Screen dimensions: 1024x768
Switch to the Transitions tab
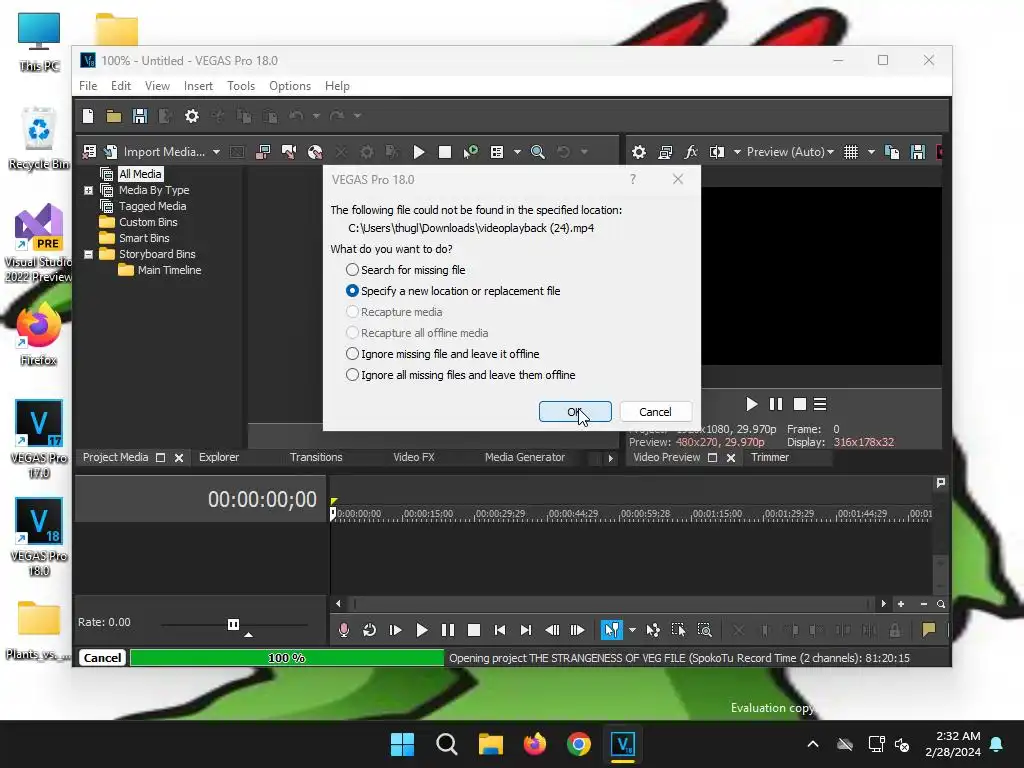pos(316,457)
